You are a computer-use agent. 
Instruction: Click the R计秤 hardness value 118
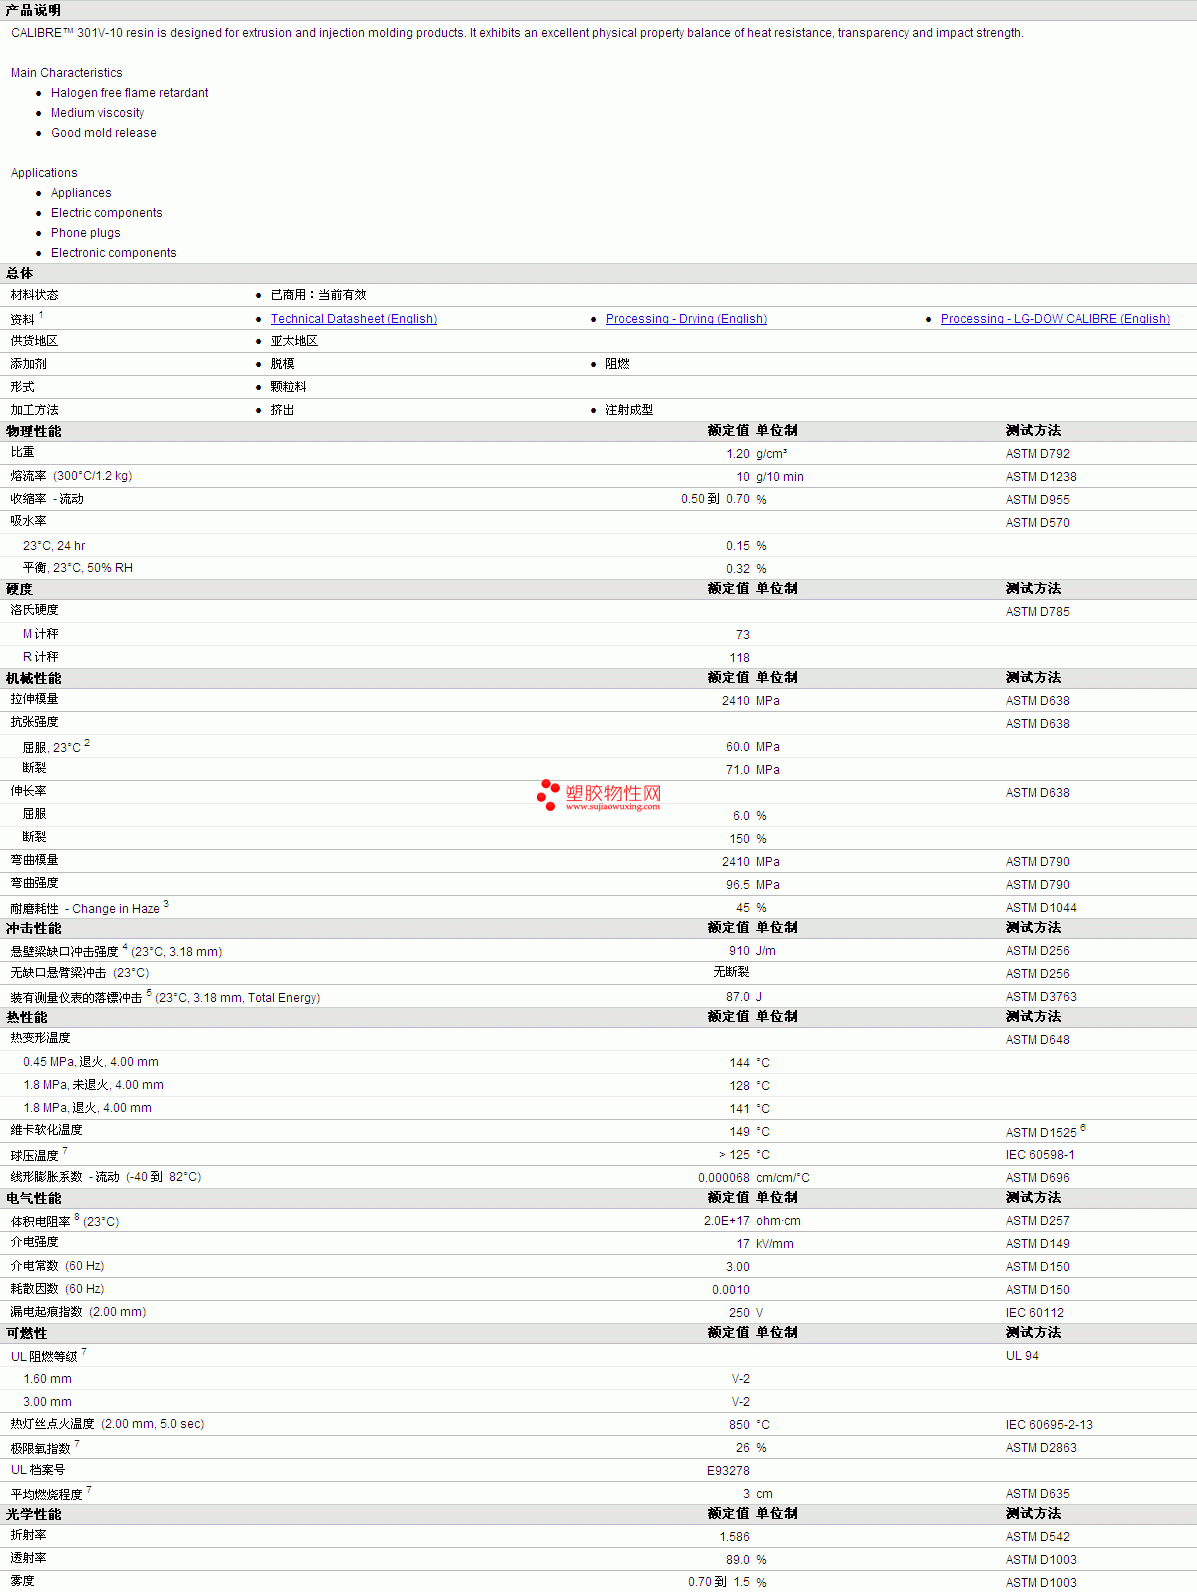tap(740, 658)
